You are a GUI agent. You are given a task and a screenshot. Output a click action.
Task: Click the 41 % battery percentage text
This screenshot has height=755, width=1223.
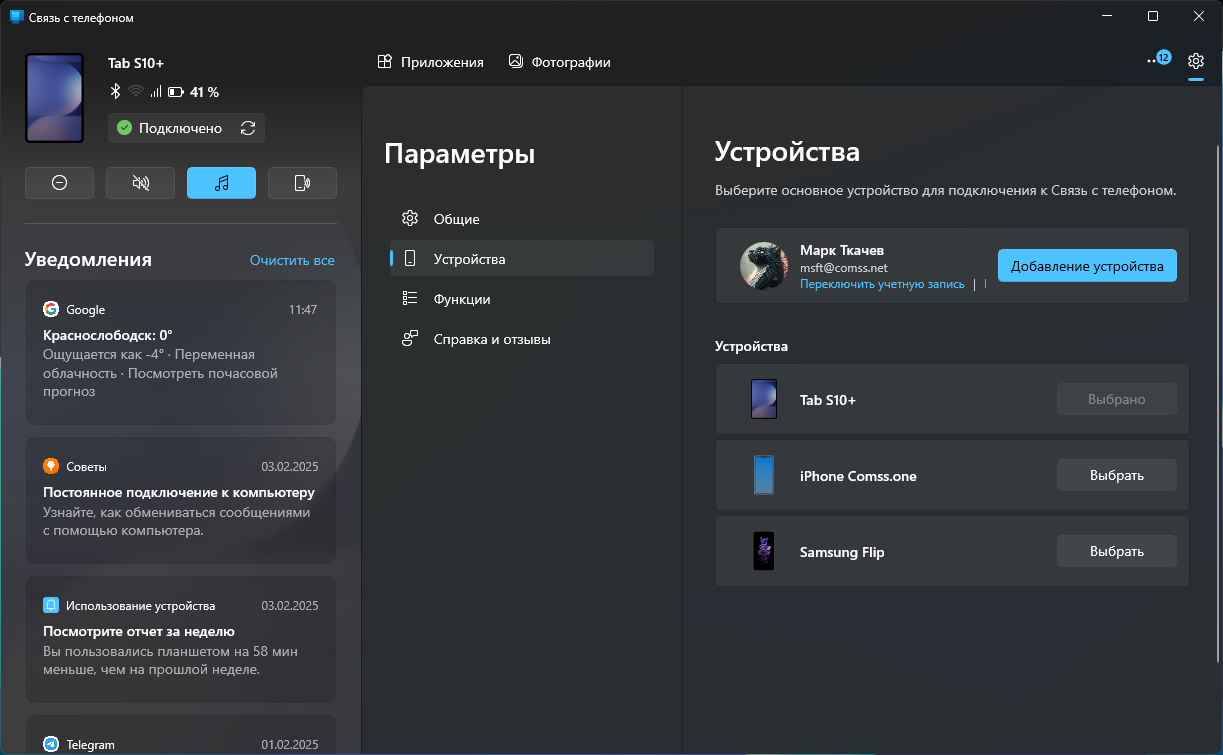click(204, 92)
